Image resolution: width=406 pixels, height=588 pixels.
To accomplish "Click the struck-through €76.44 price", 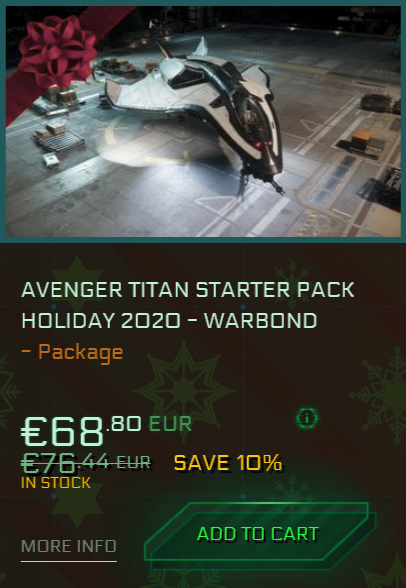I will click(86, 463).
